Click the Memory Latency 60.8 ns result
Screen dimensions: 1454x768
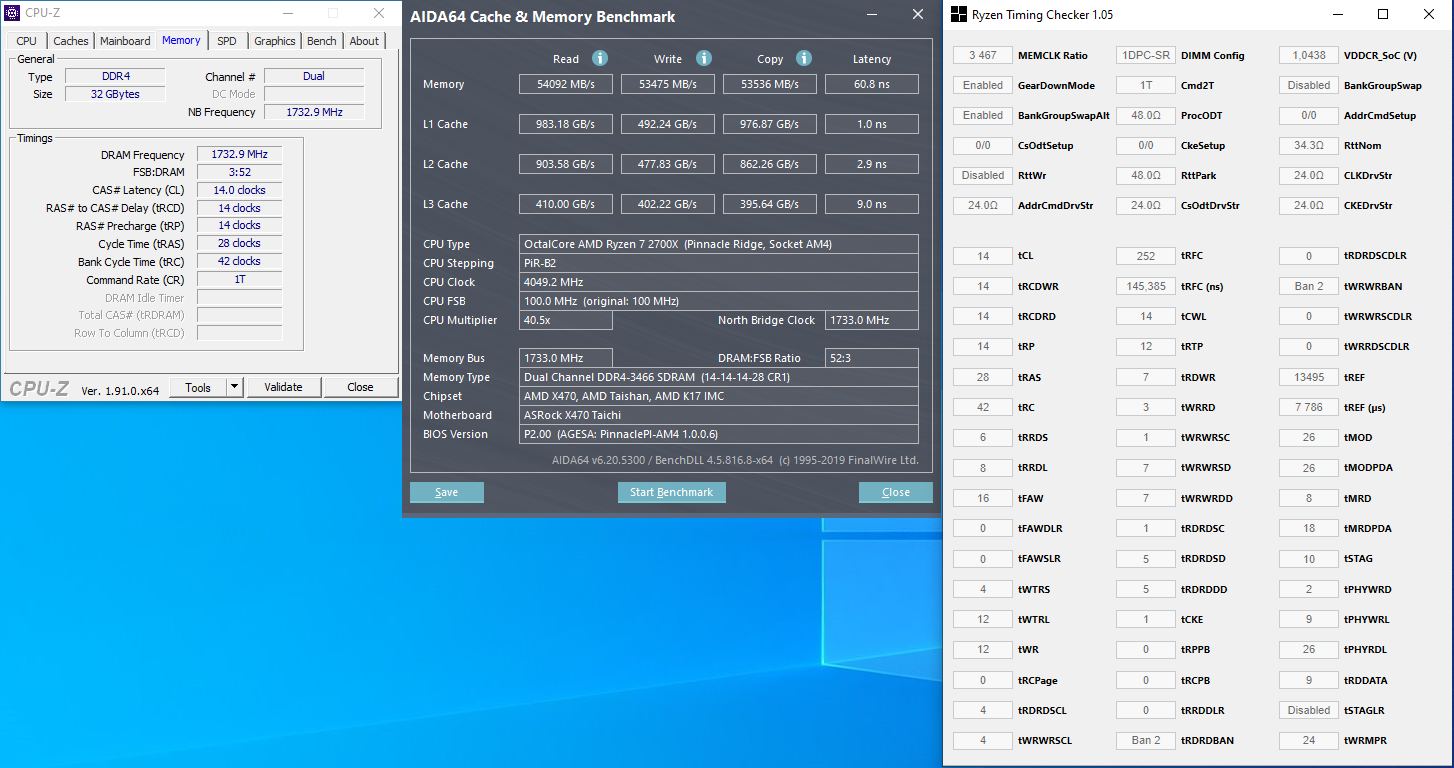pos(872,84)
